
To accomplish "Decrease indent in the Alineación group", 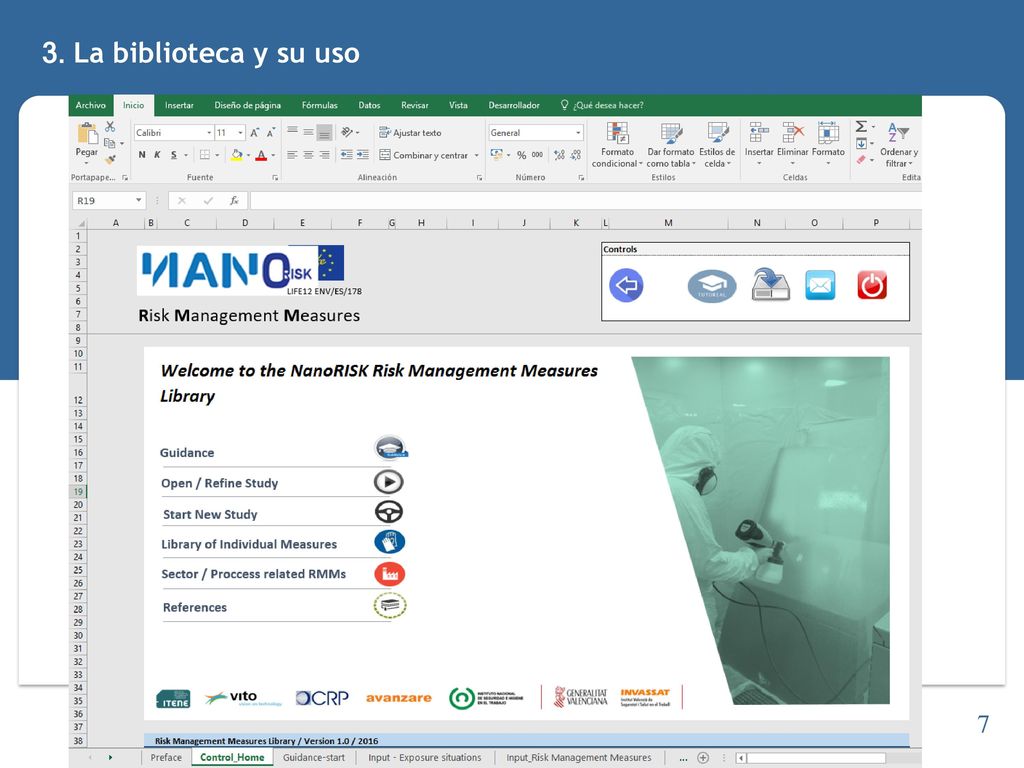I will click(346, 155).
